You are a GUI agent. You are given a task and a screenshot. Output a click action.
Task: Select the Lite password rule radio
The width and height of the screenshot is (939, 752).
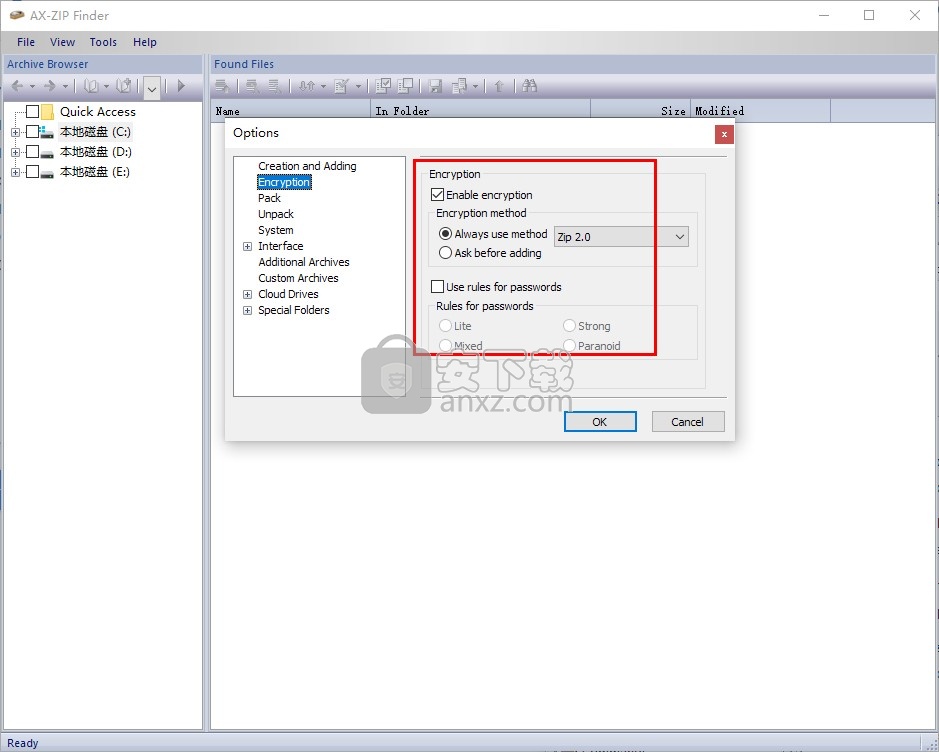445,326
